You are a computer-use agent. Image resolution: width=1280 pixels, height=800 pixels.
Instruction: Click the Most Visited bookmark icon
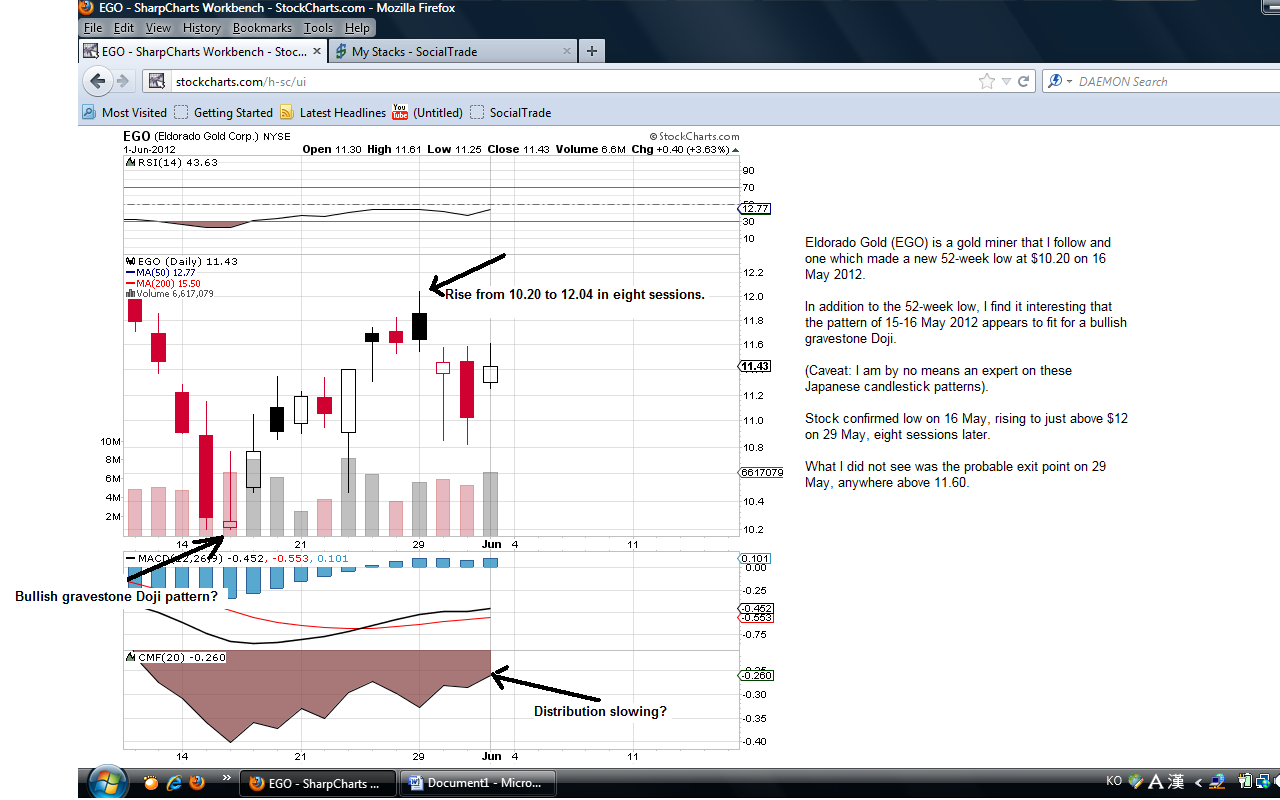(x=88, y=113)
